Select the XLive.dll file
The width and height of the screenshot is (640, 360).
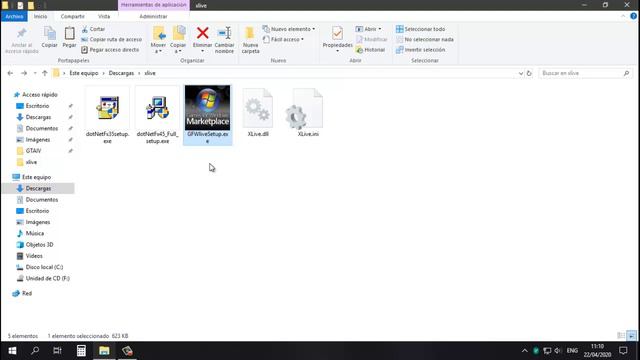pyautogui.click(x=258, y=113)
